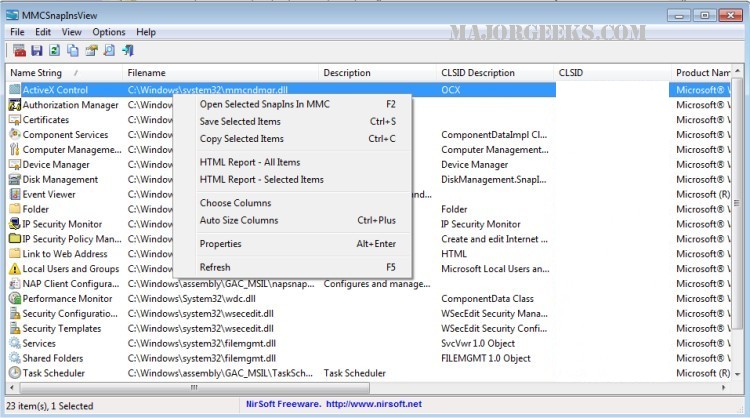Click the MMCSnapInsView title bar app icon

[12, 15]
